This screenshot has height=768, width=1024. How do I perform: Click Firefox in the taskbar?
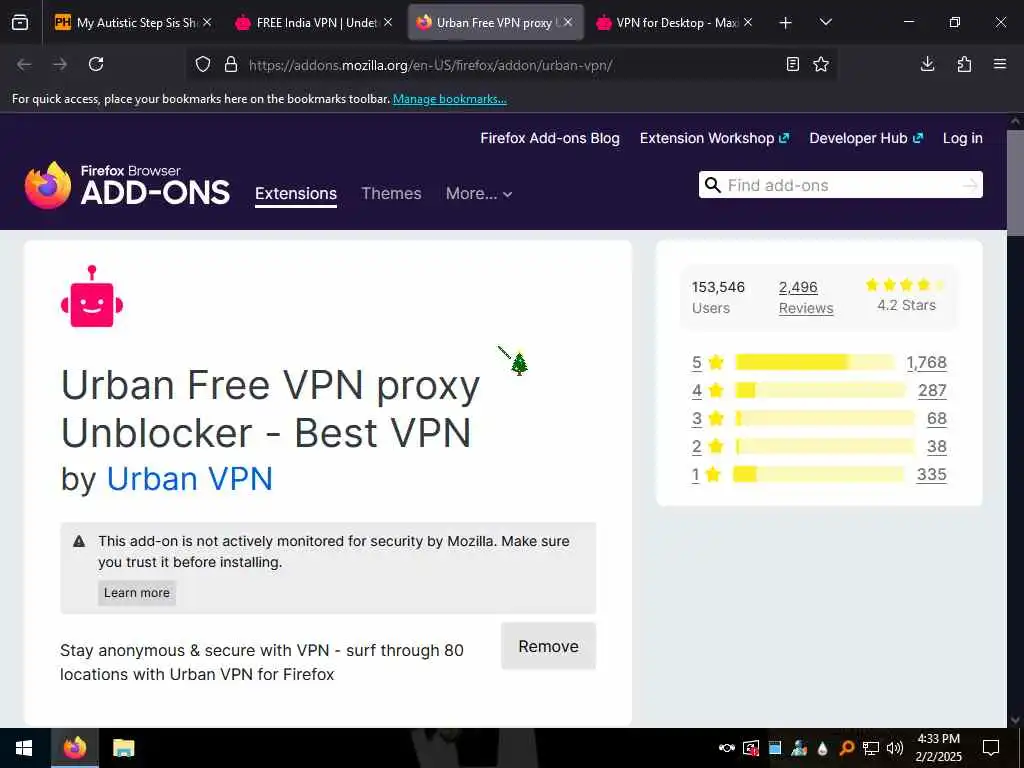(x=75, y=748)
